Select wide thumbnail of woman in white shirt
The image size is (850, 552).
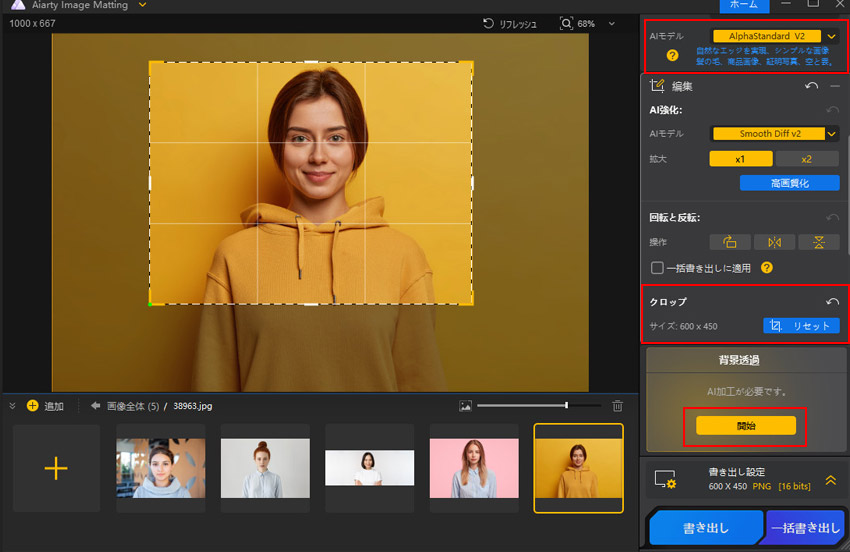pos(369,468)
